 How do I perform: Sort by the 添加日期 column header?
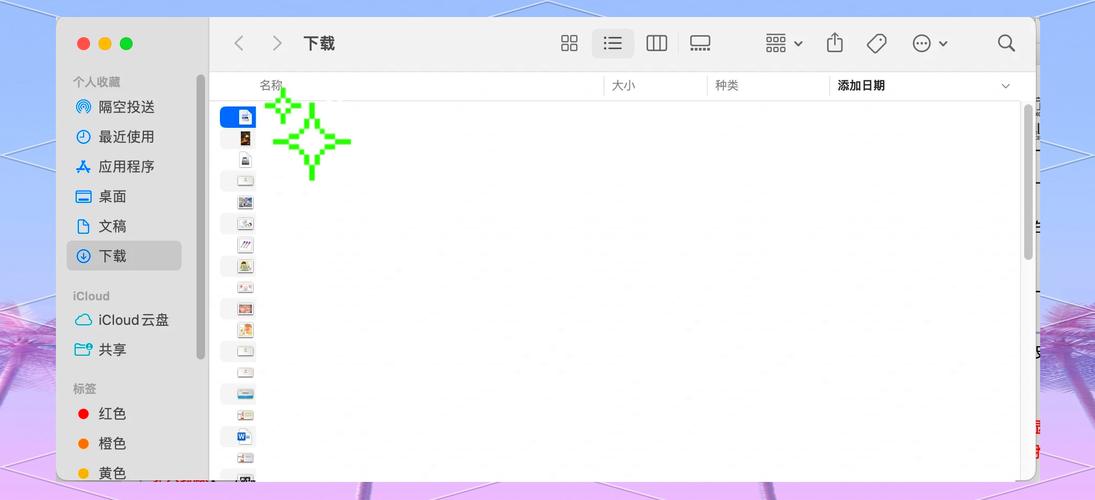click(861, 86)
